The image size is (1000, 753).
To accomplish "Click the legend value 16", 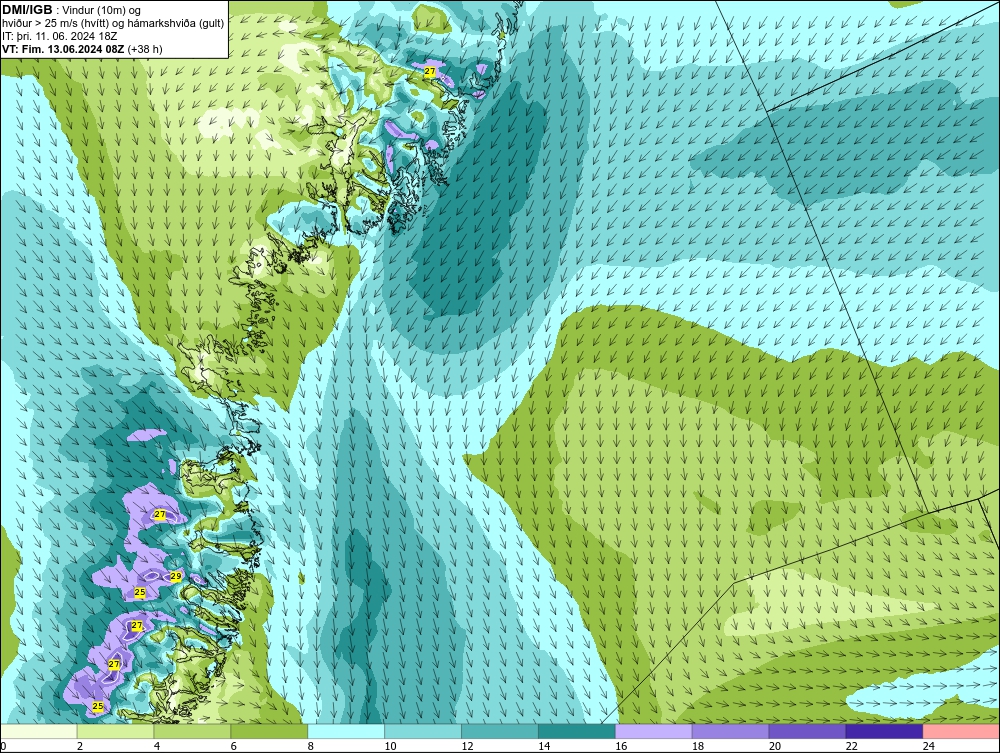I will (621, 746).
